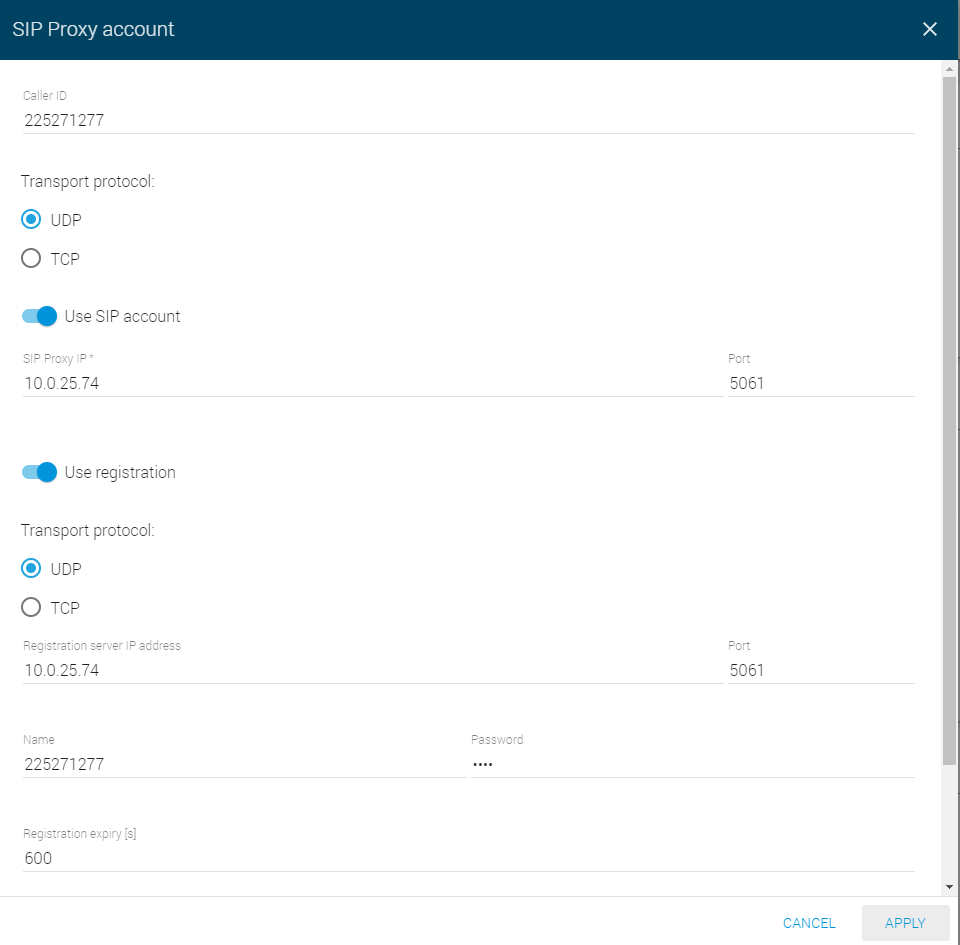Disable the Use SIP account switch
The width and height of the screenshot is (960, 945).
point(39,316)
